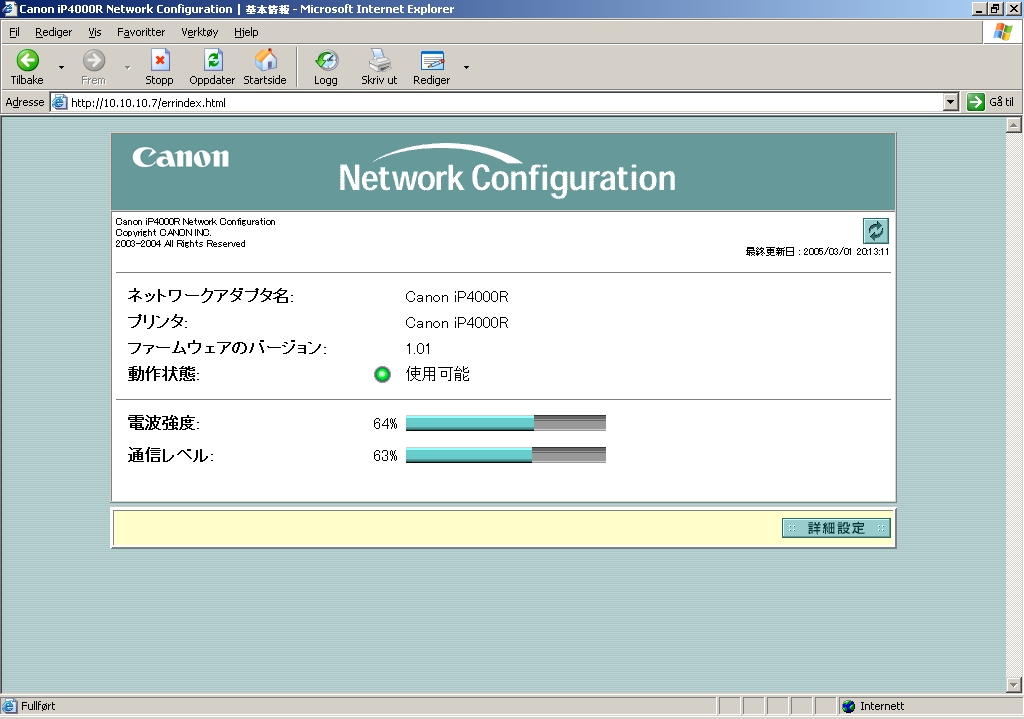Image resolution: width=1024 pixels, height=719 pixels.
Task: Click the 最終更新日 timestamp text
Action: point(817,251)
